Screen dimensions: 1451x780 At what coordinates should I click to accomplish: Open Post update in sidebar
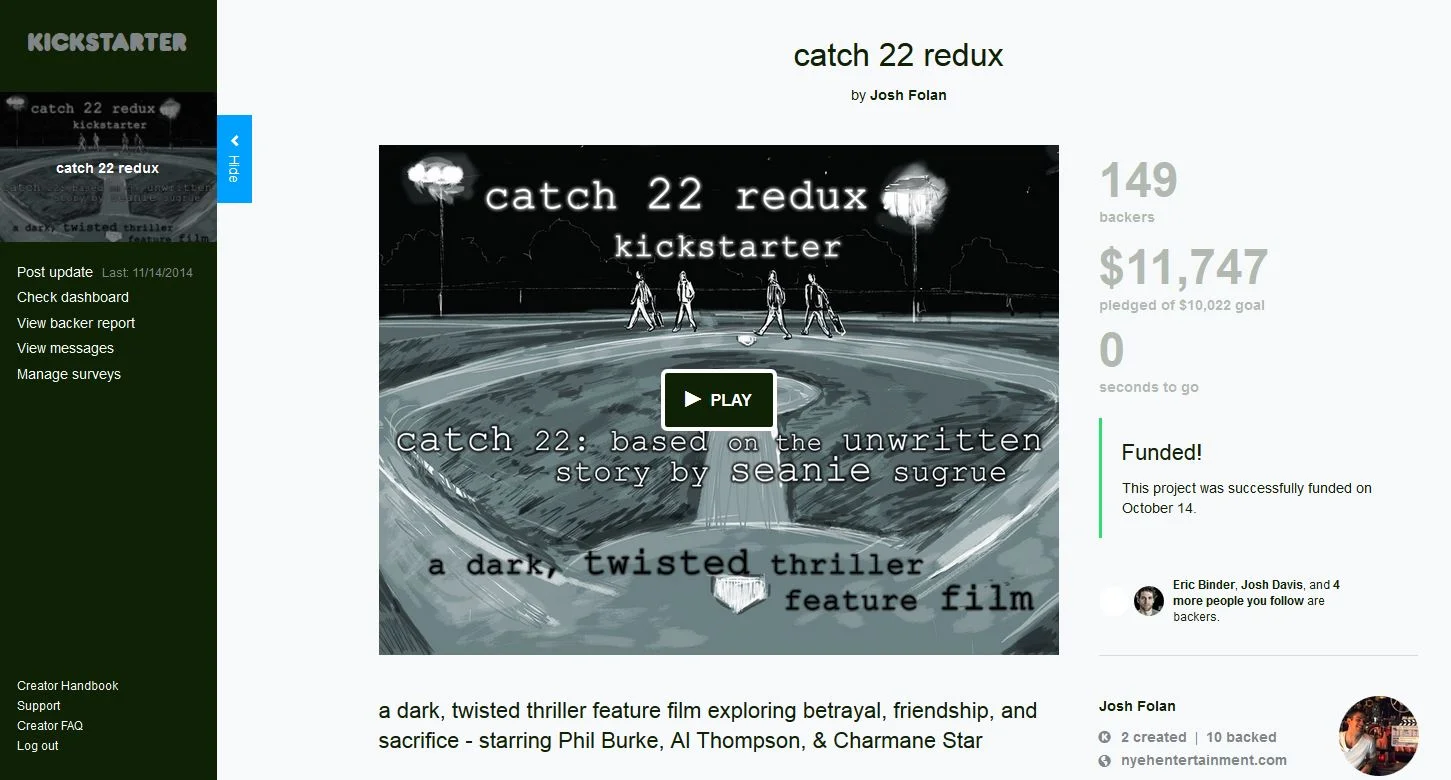pos(55,272)
